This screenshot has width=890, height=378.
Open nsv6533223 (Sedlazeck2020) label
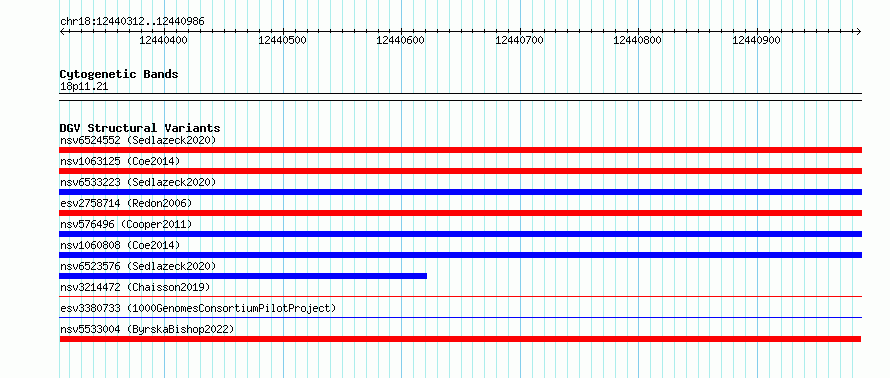[x=138, y=182]
